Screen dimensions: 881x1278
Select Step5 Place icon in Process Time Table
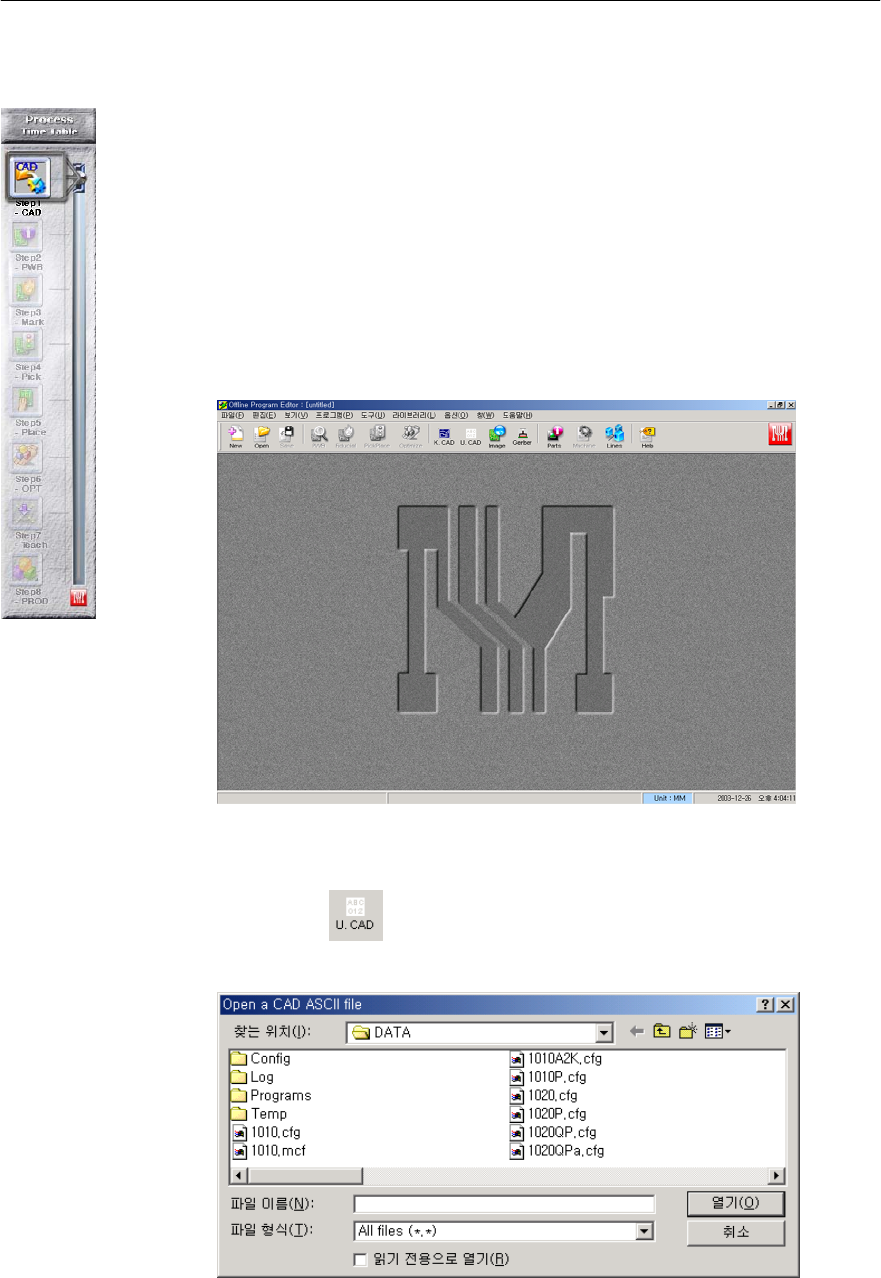(26, 402)
